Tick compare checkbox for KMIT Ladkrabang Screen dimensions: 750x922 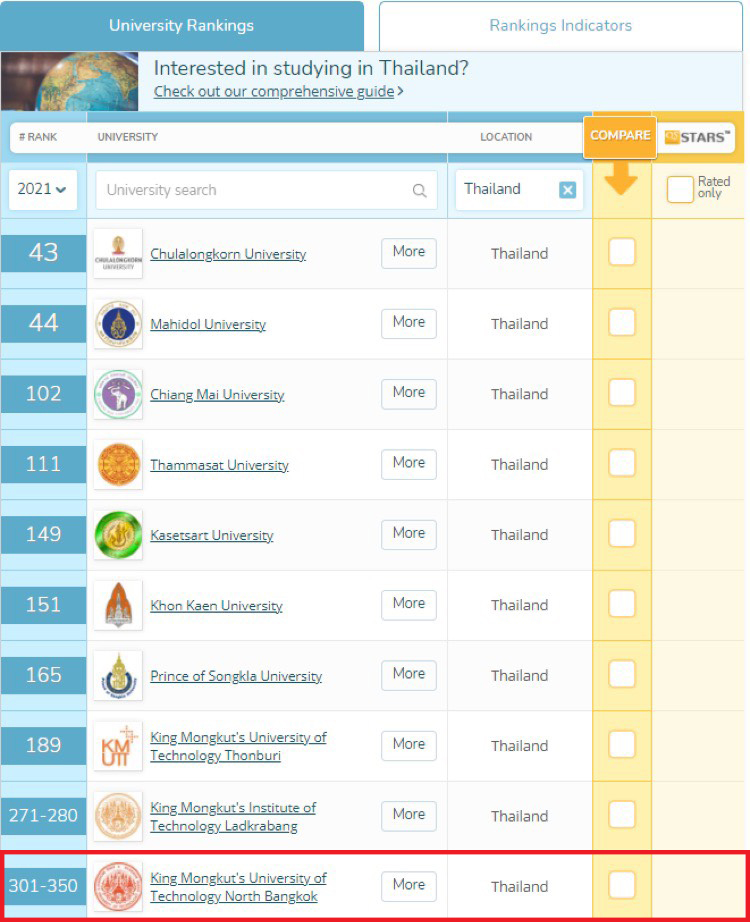point(622,814)
